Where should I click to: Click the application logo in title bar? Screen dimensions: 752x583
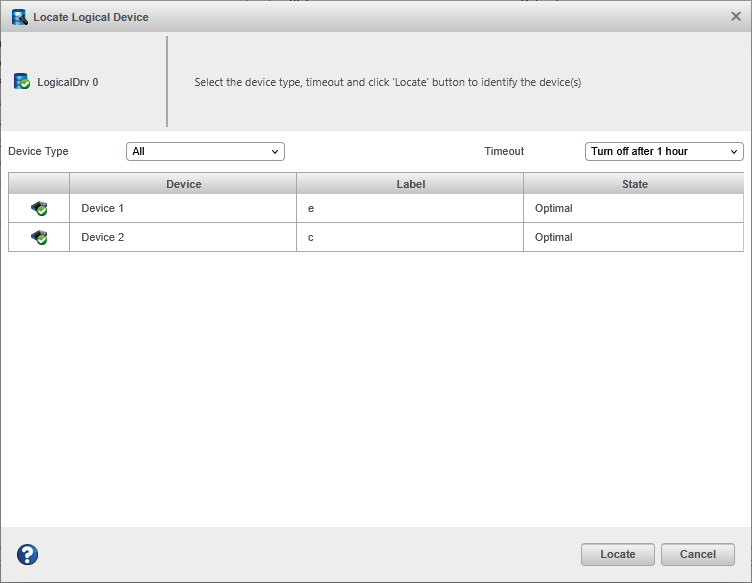click(x=19, y=17)
